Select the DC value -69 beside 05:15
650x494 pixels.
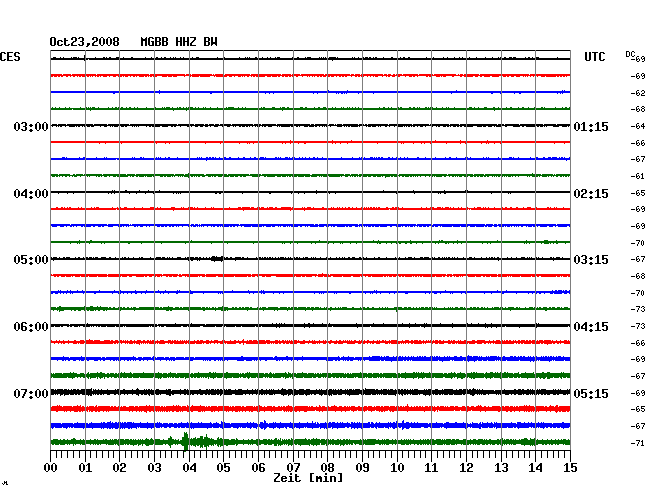point(638,393)
